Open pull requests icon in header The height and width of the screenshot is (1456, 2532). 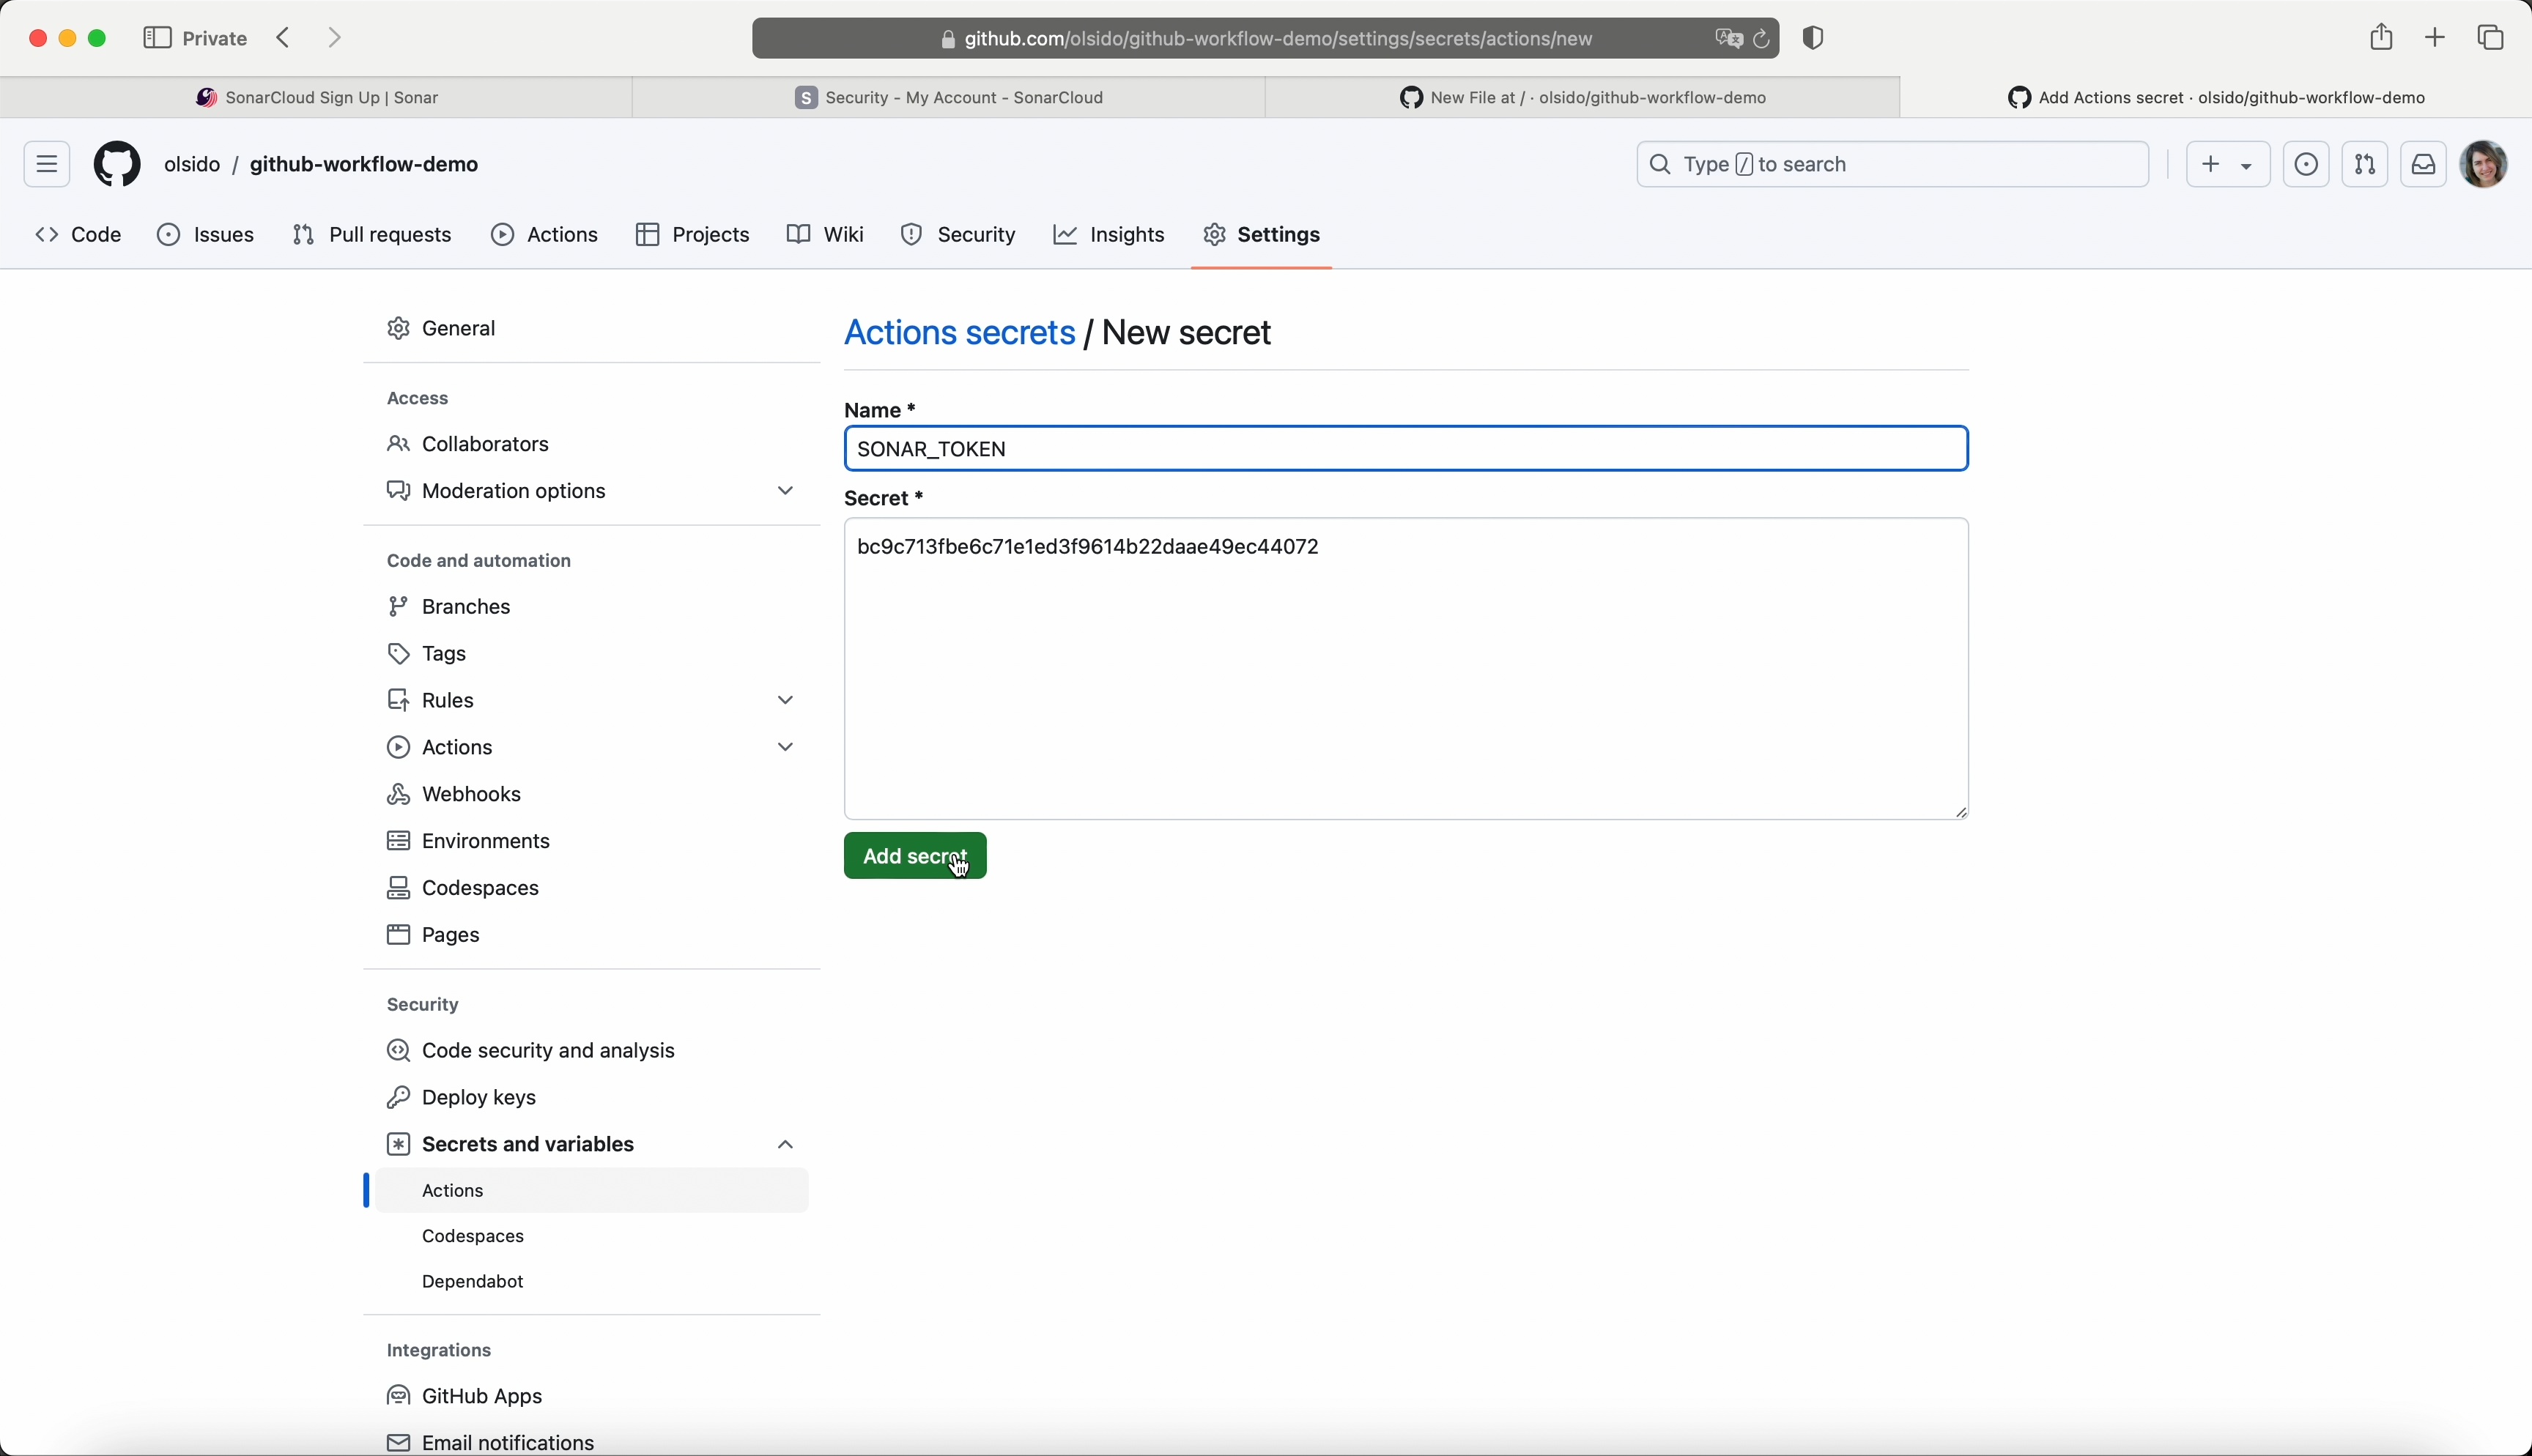point(2365,165)
